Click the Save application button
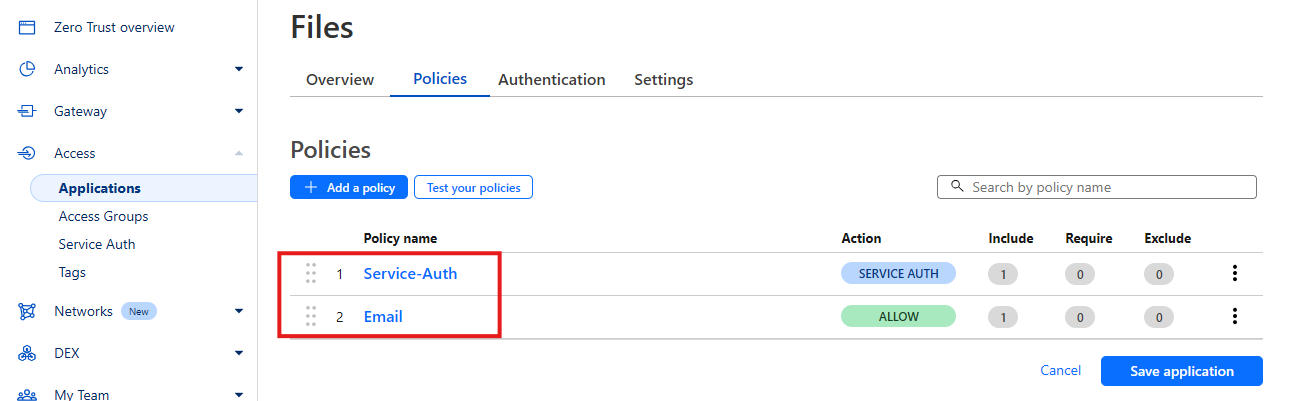This screenshot has height=401, width=1290. 1181,371
